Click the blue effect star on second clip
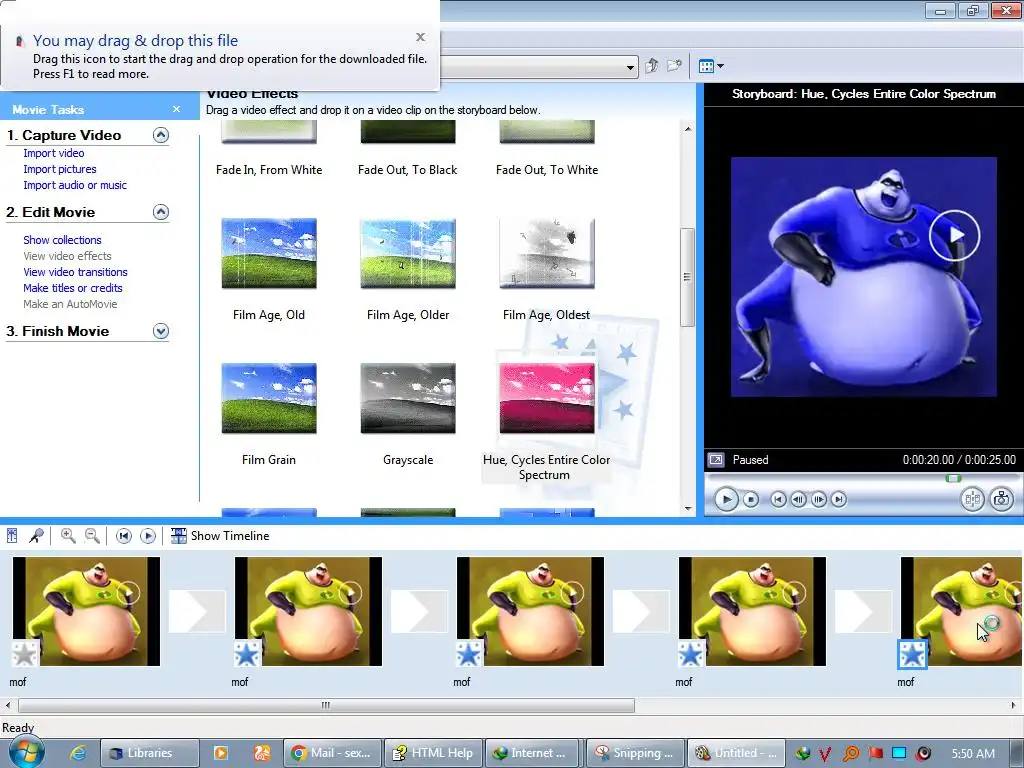This screenshot has width=1024, height=768. (x=247, y=654)
